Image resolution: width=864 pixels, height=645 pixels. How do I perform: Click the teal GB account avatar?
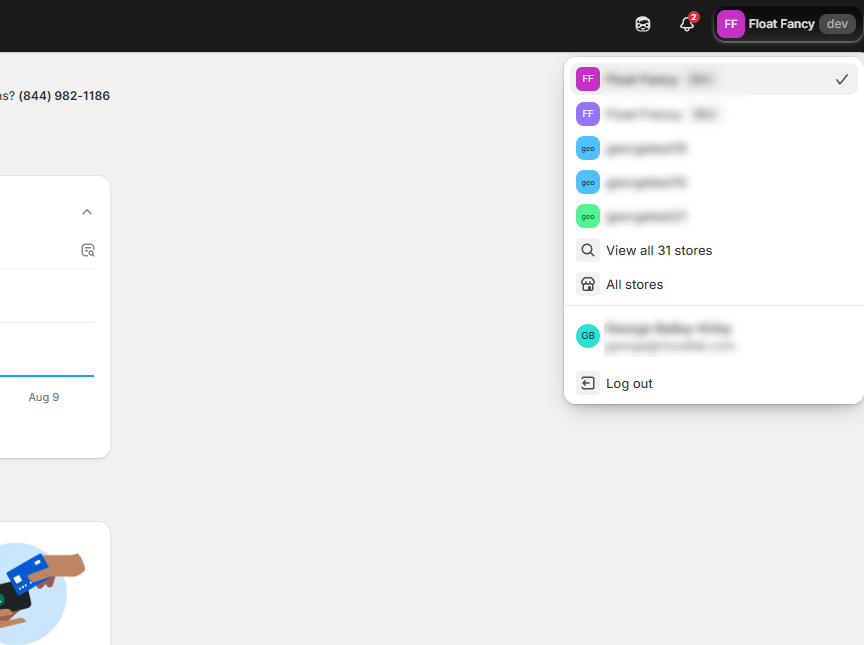click(x=588, y=336)
